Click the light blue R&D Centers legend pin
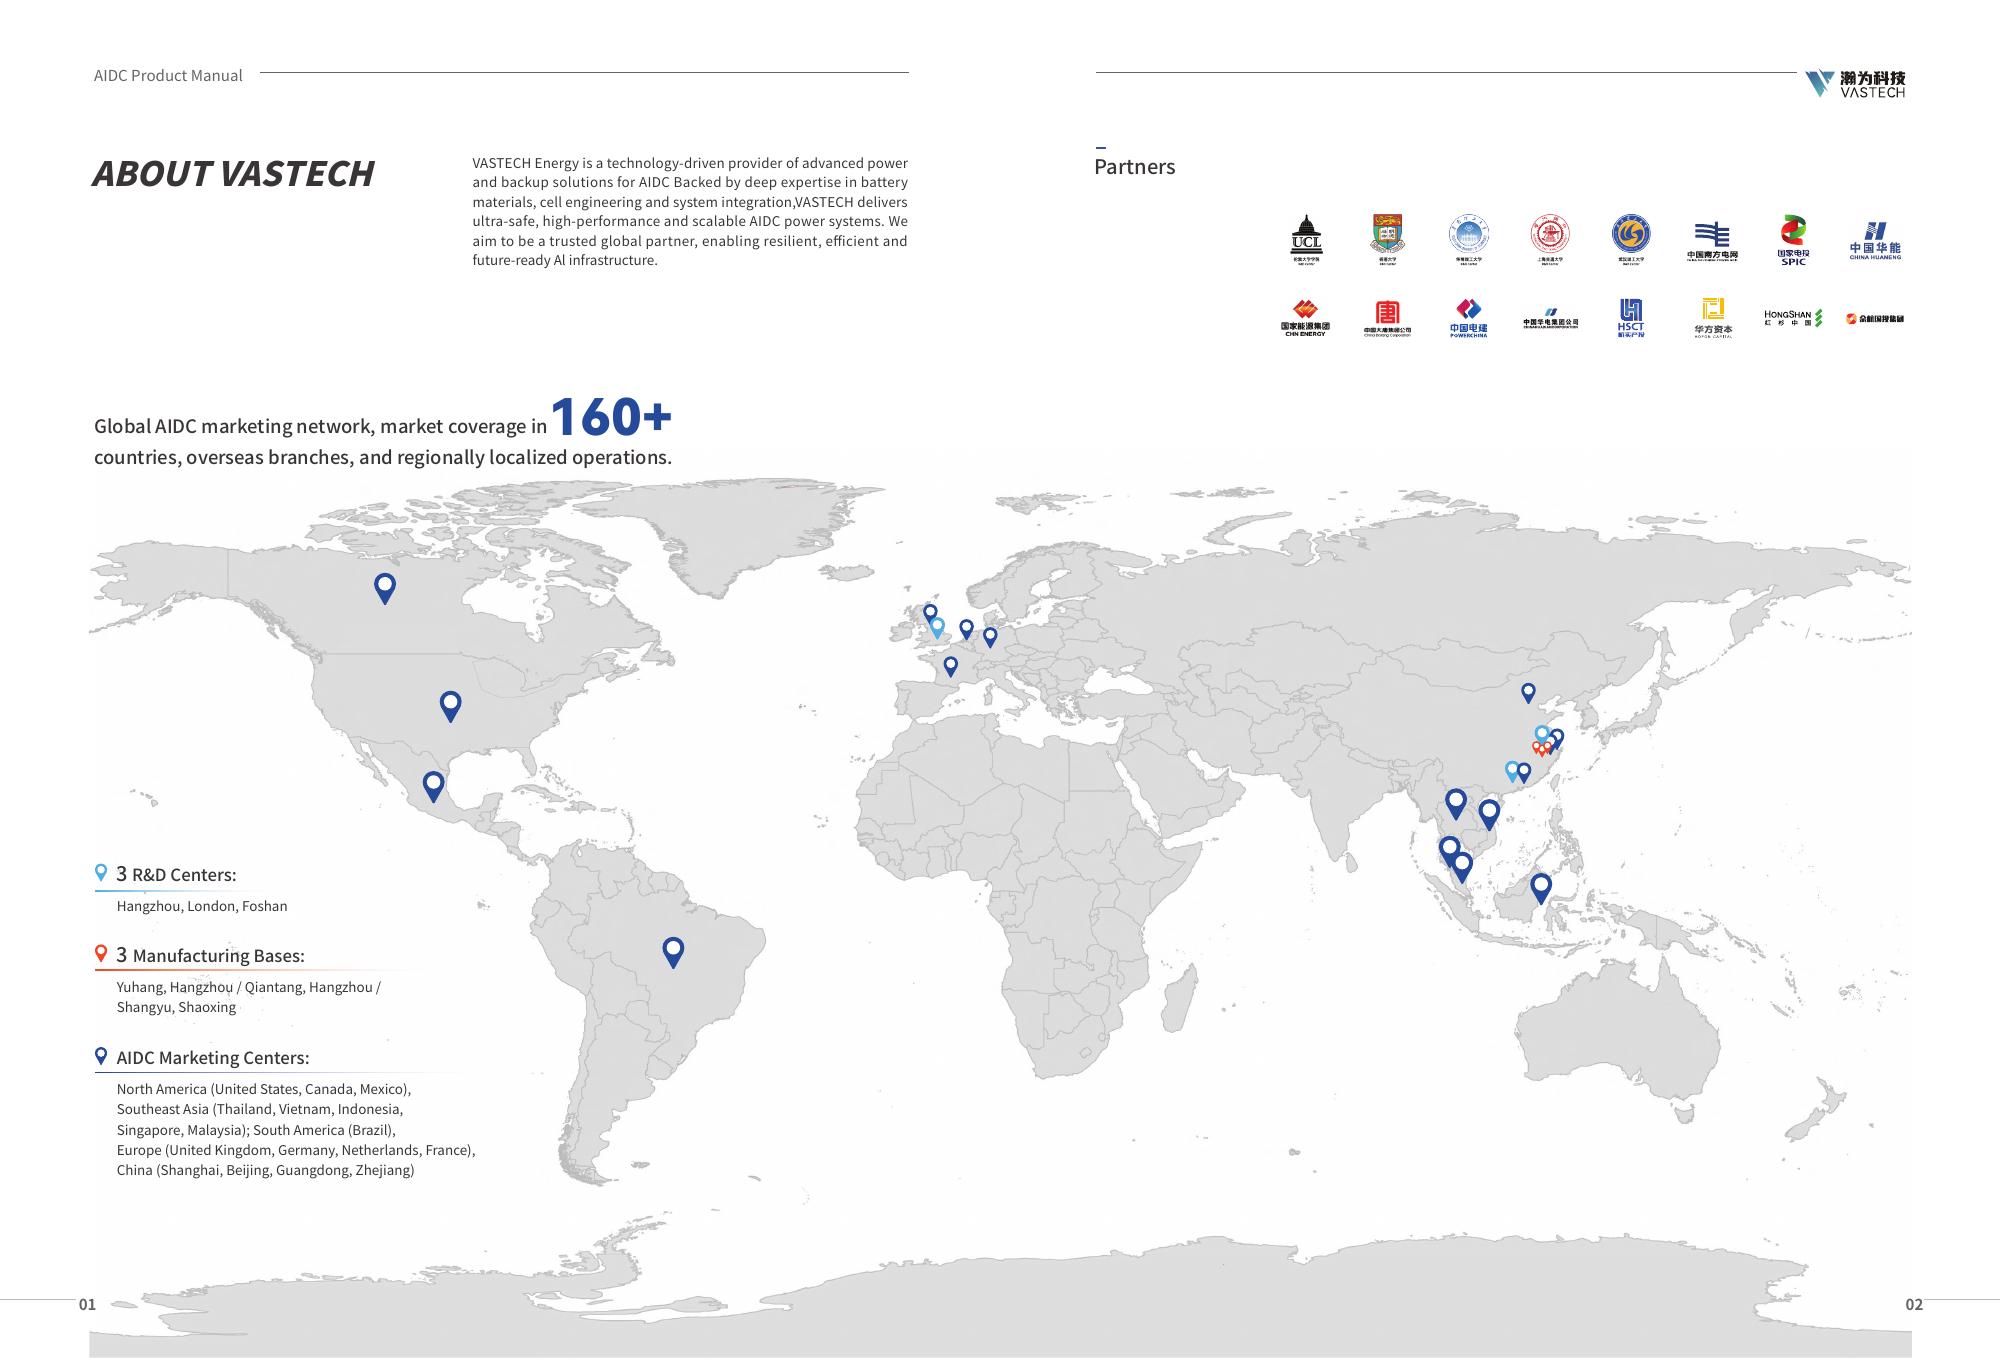 tap(100, 873)
